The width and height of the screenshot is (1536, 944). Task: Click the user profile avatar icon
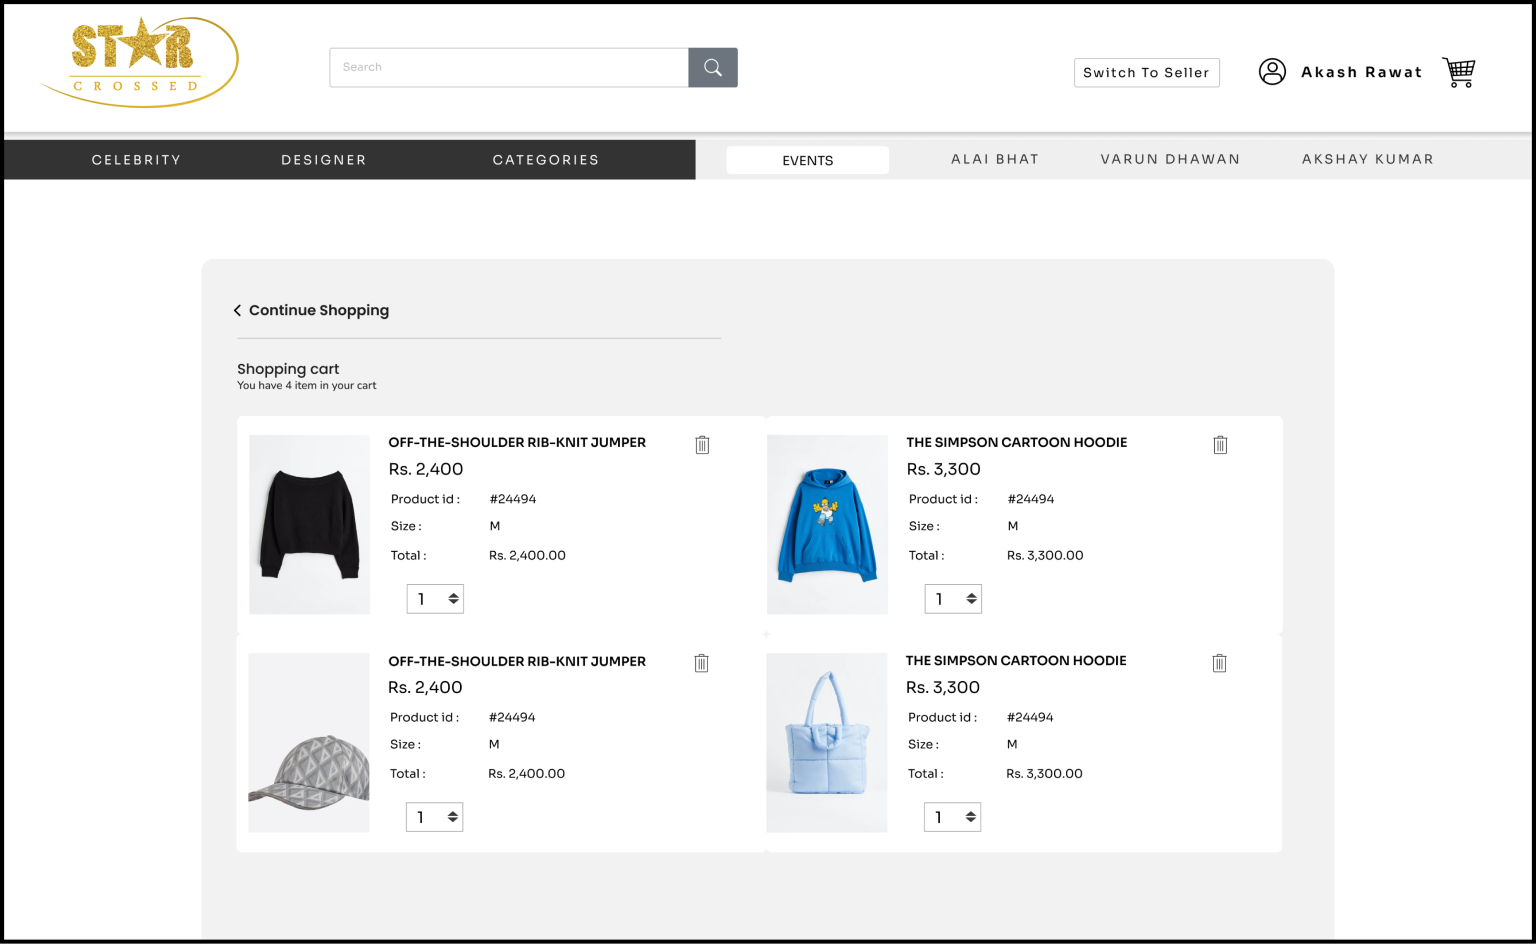[x=1272, y=72]
